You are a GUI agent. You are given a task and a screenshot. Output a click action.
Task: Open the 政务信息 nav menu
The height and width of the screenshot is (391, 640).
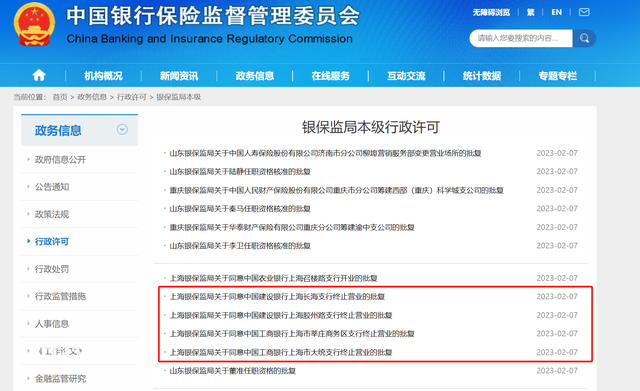pyautogui.click(x=255, y=76)
